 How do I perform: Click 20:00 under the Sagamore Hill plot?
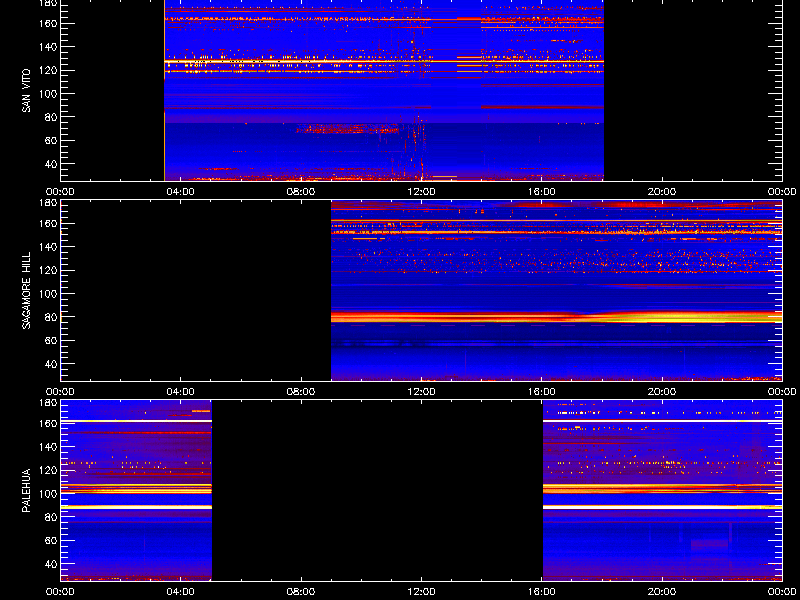click(x=662, y=392)
